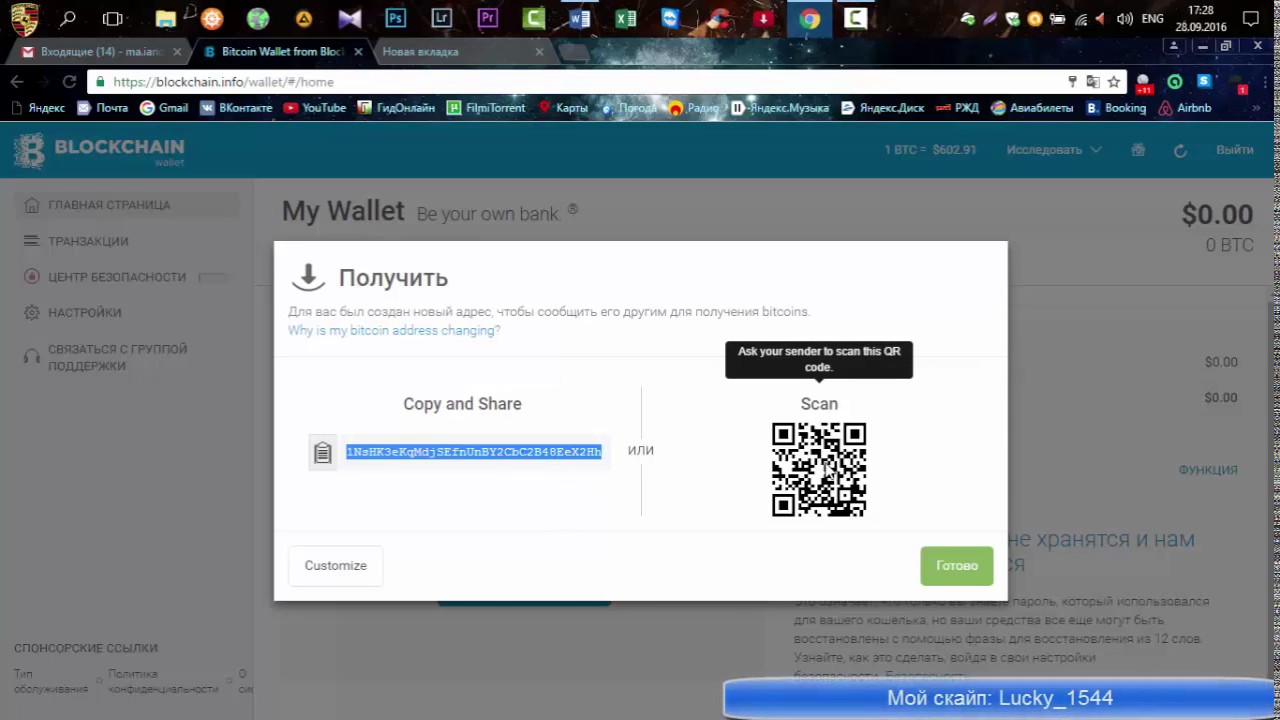Open the Booking bookmark
This screenshot has width=1280, height=720.
click(x=1116, y=108)
